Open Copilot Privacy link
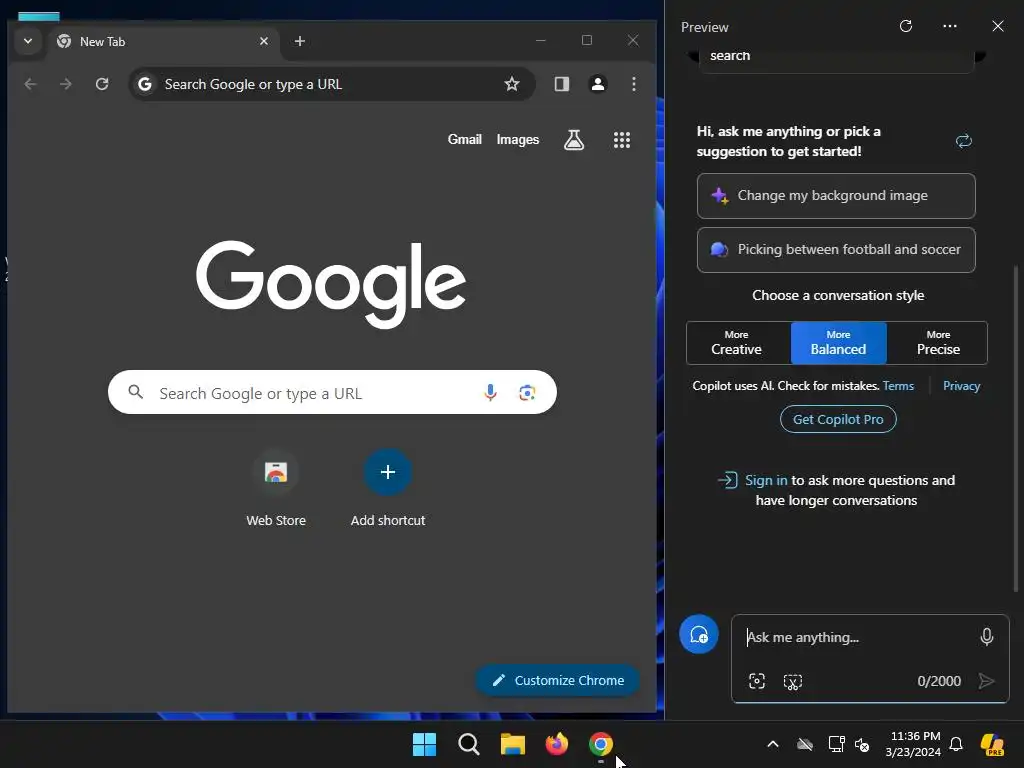Viewport: 1024px width, 768px height. 962,386
